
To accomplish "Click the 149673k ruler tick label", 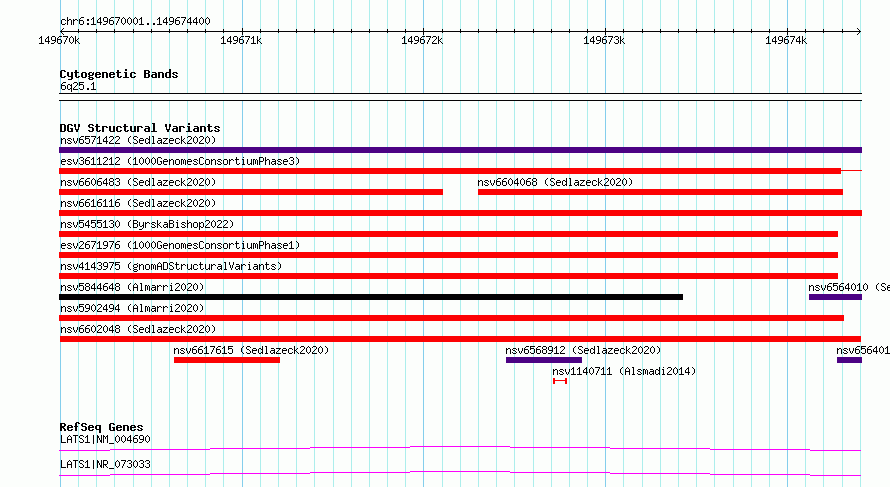I will tap(604, 40).
